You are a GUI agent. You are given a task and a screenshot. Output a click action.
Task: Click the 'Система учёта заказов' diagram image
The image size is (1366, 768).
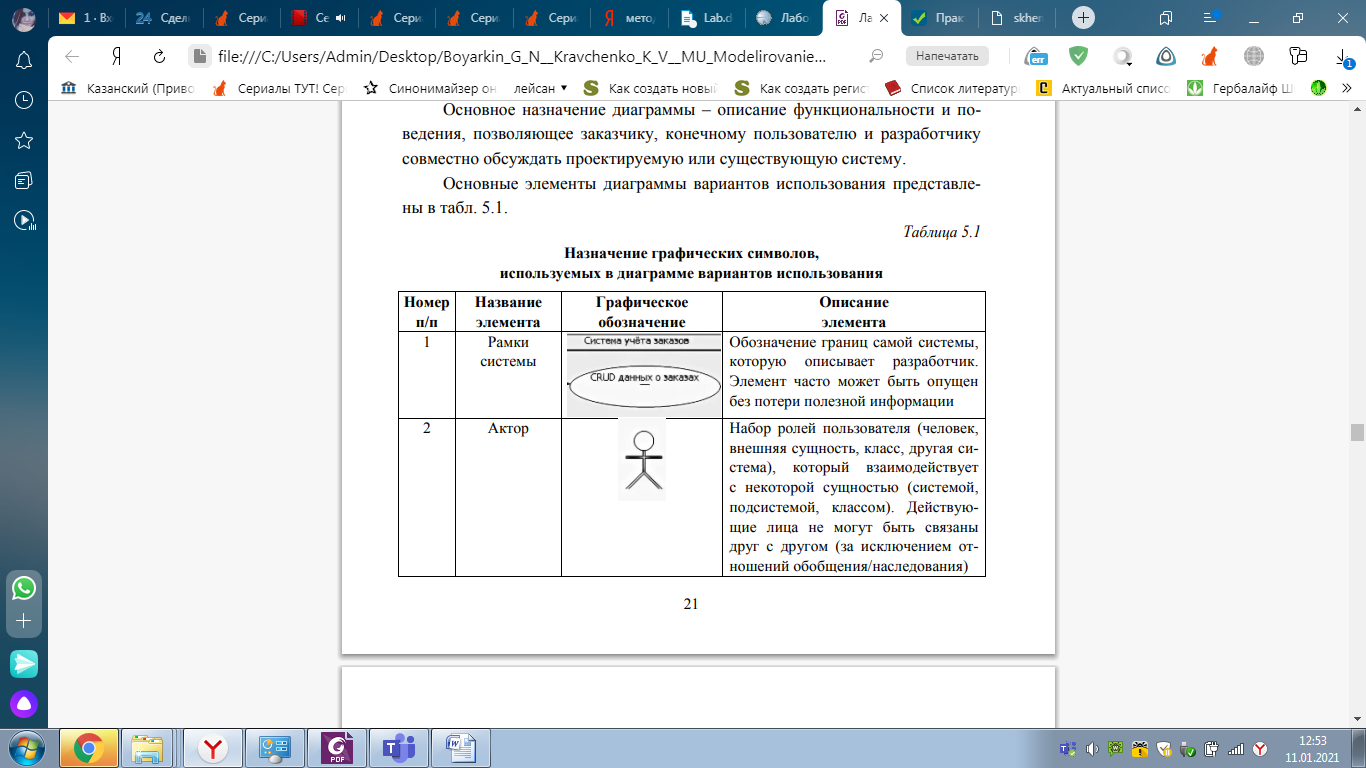click(x=643, y=374)
